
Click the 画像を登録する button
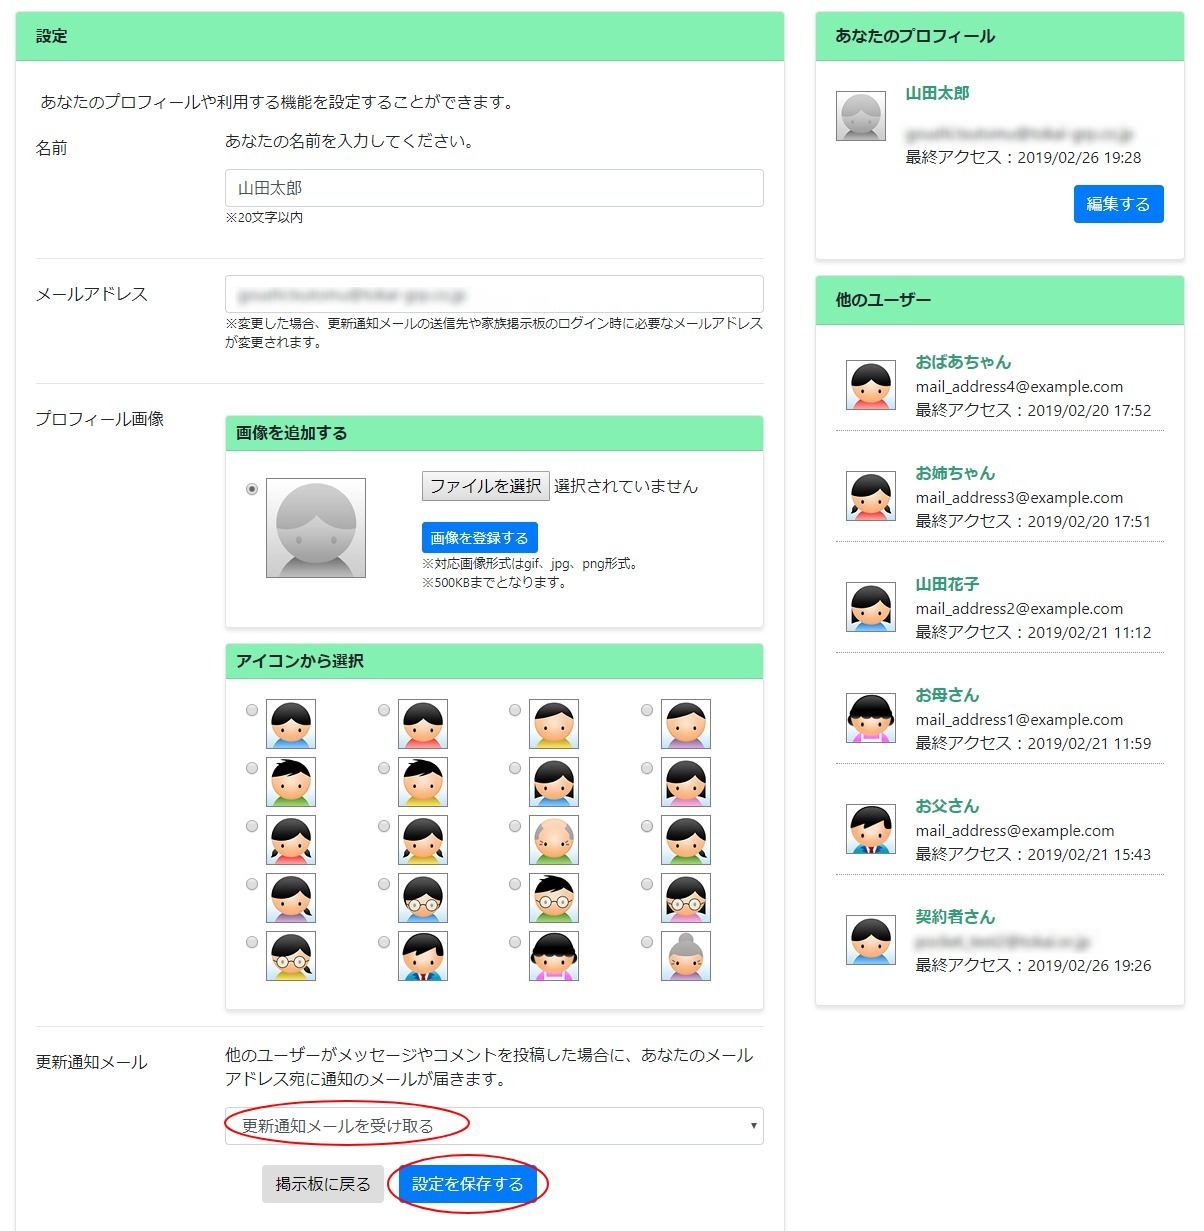(481, 537)
